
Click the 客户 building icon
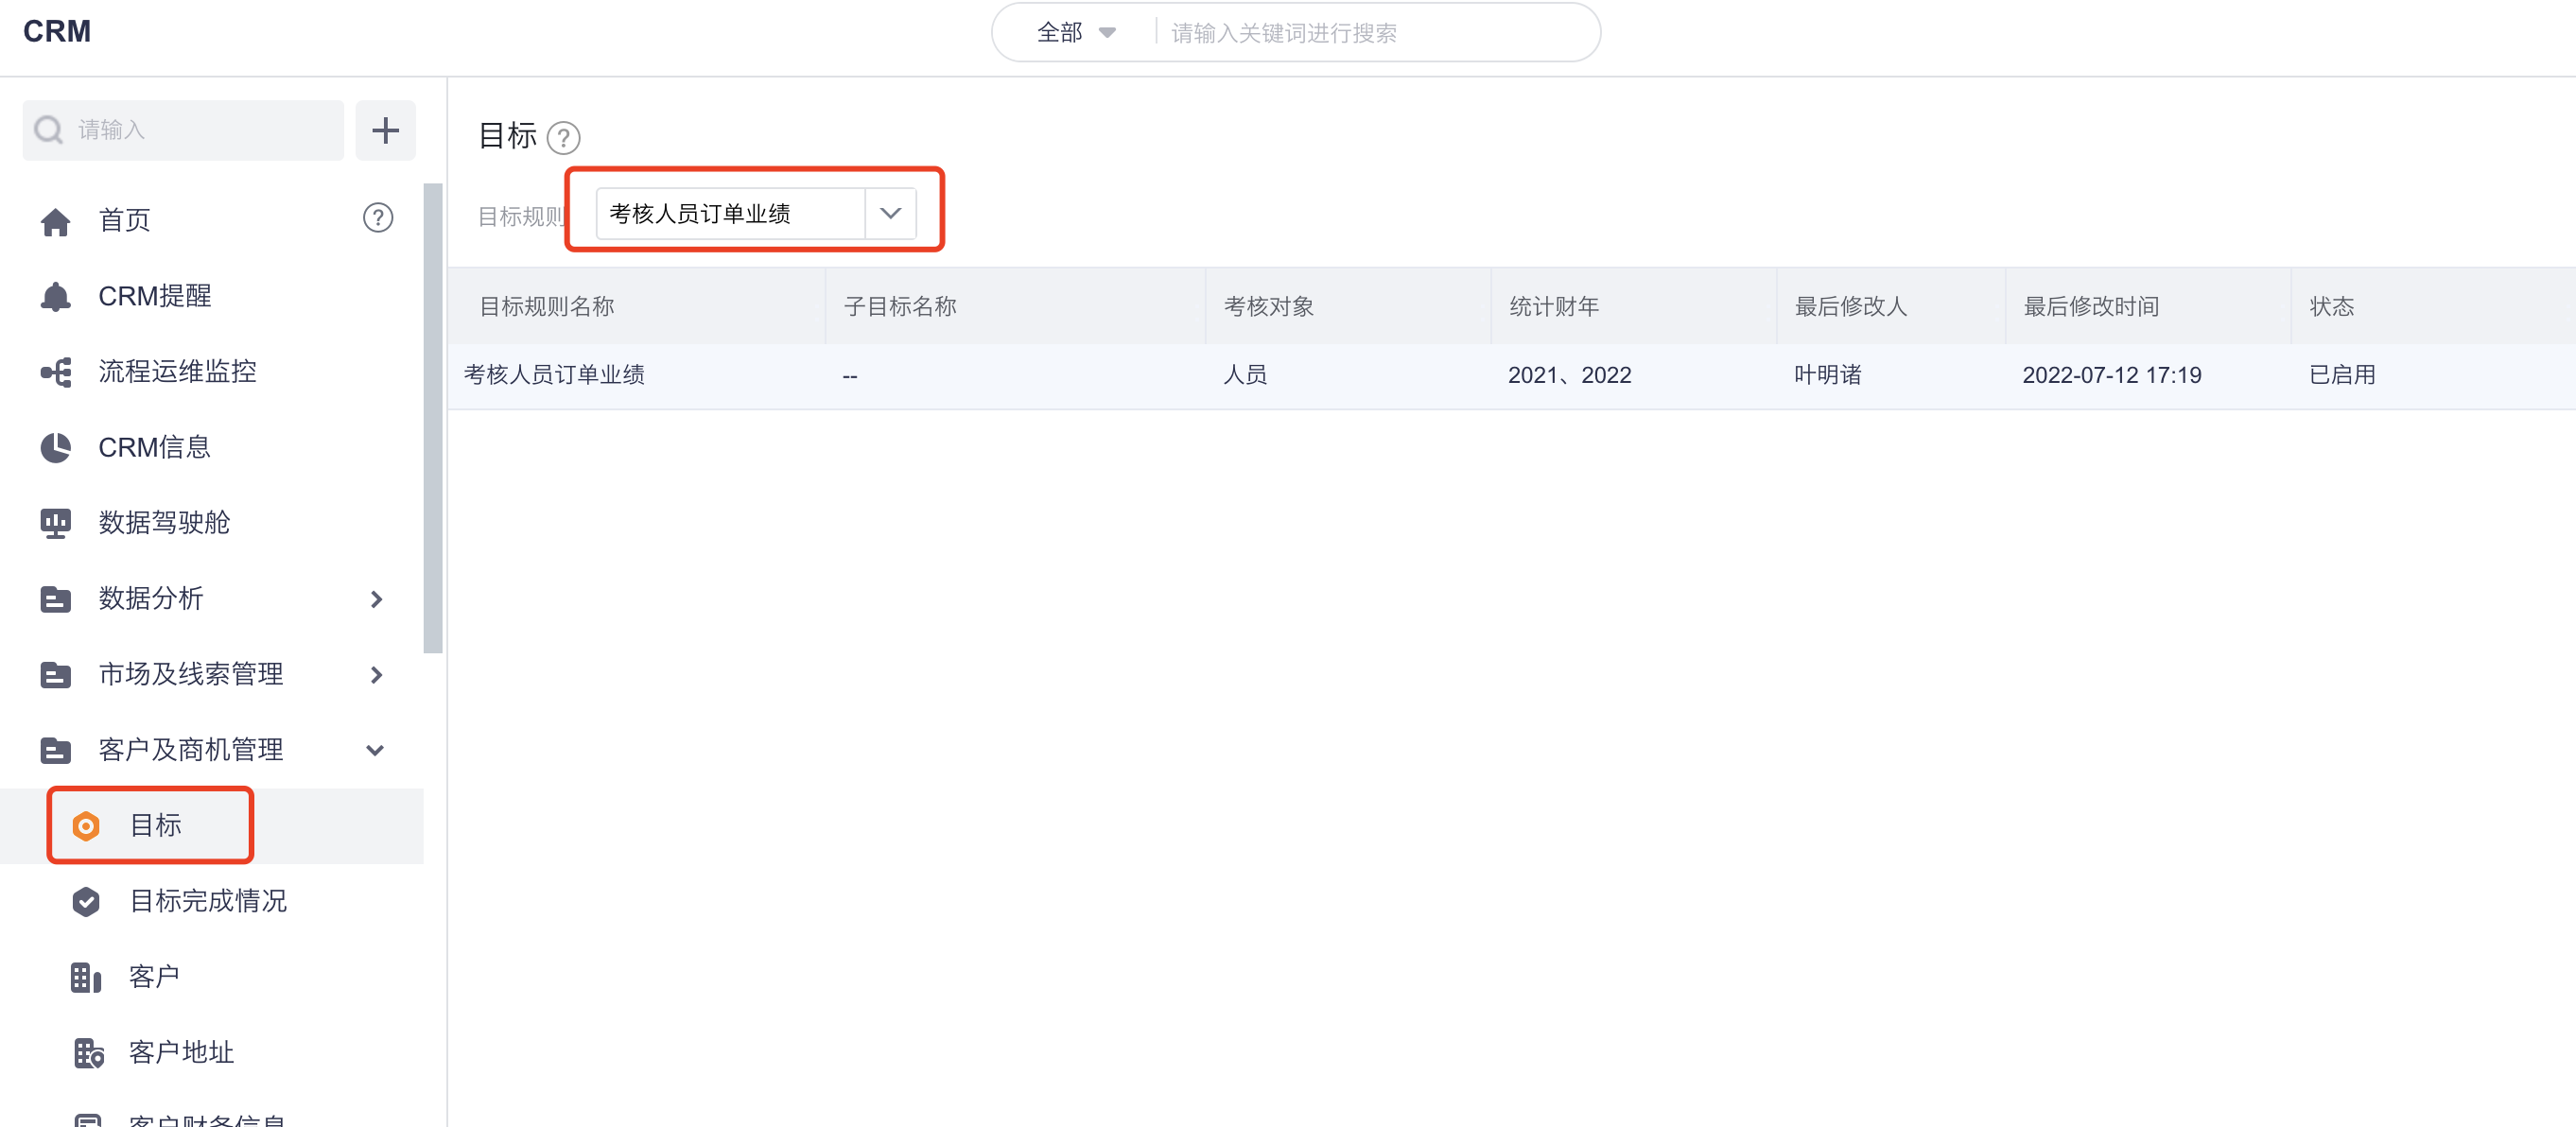[x=86, y=977]
